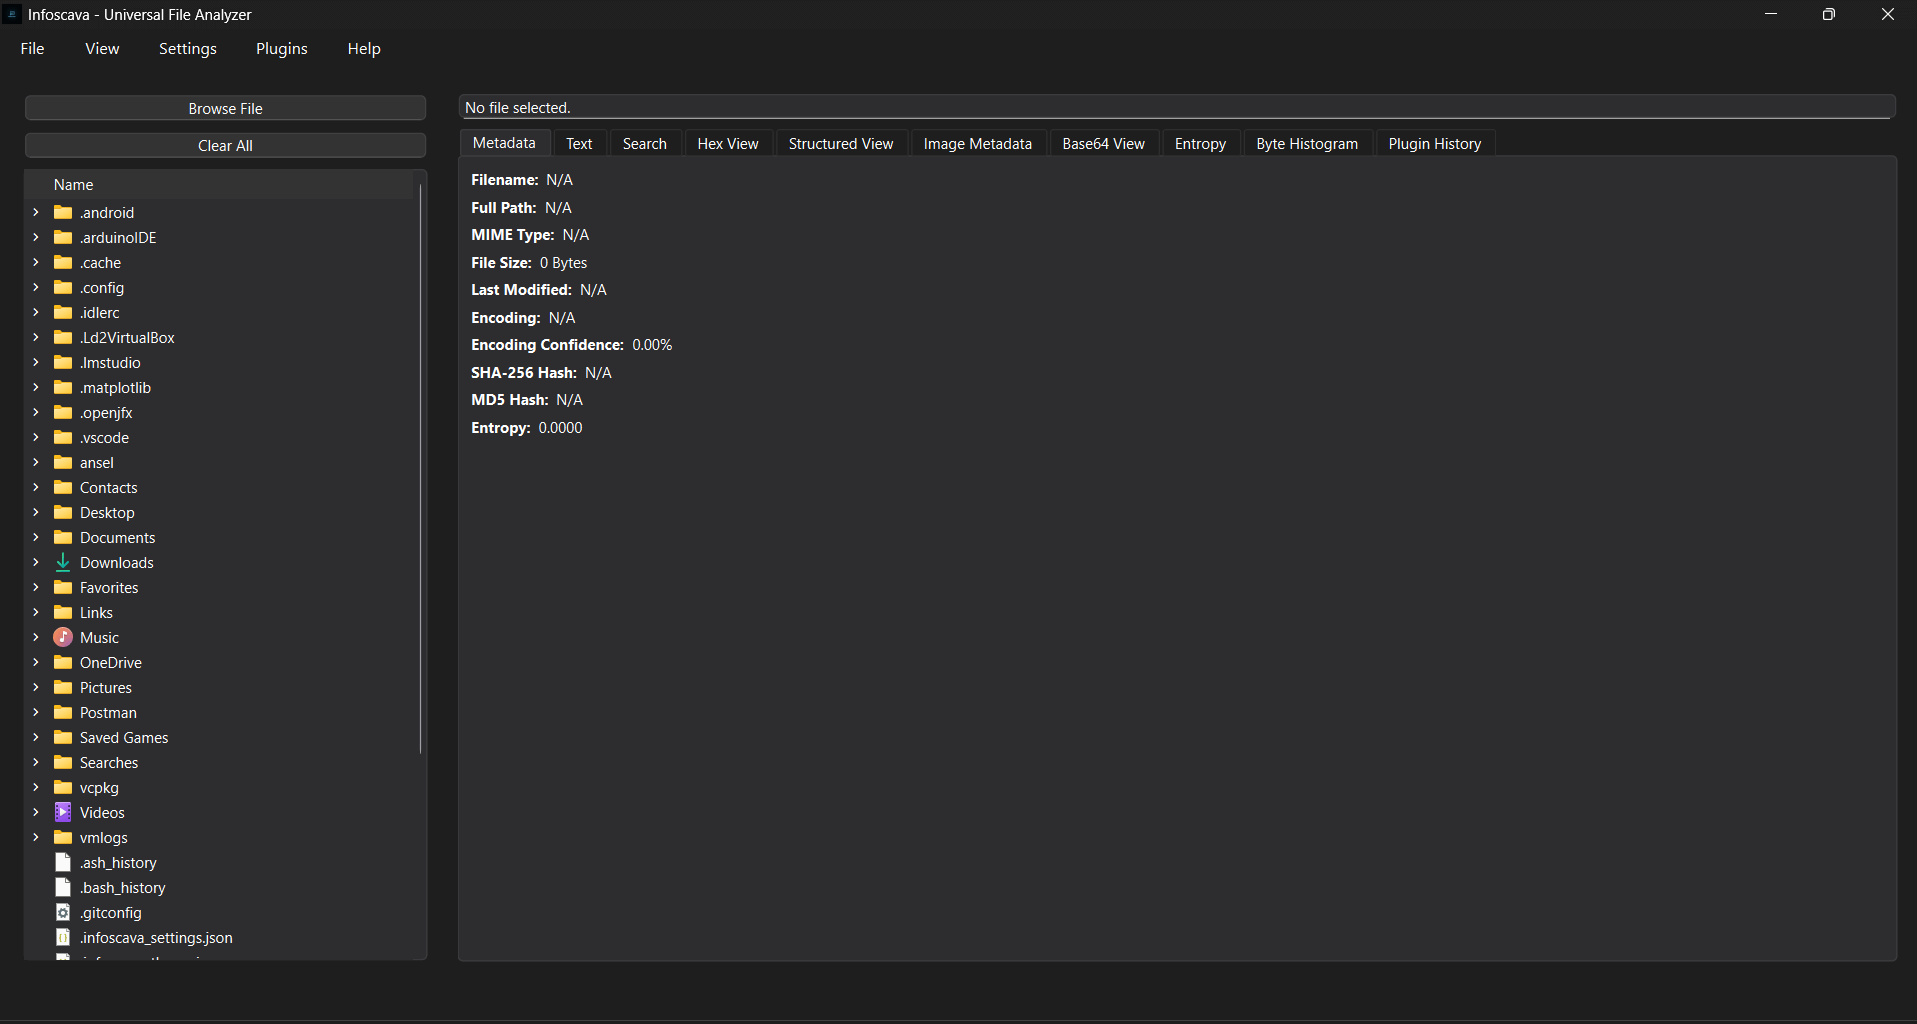Click the file tree vertical scrollbar
This screenshot has width=1917, height=1024.
(420, 469)
